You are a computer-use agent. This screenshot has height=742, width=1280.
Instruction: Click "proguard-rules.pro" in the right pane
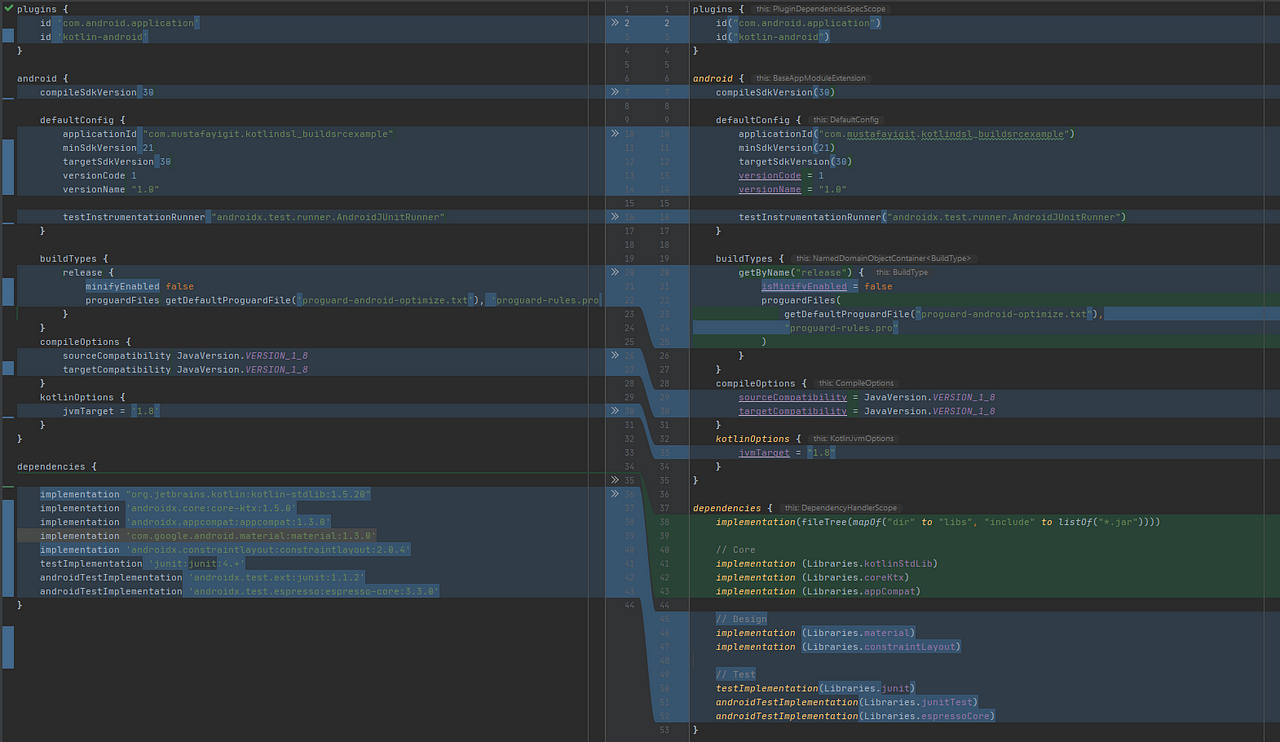click(842, 328)
